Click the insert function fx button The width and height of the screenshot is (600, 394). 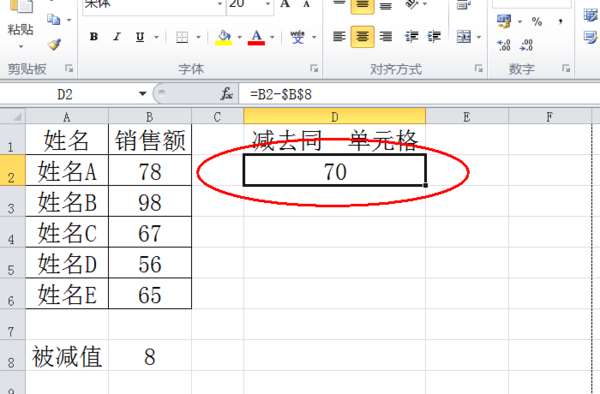click(x=226, y=94)
